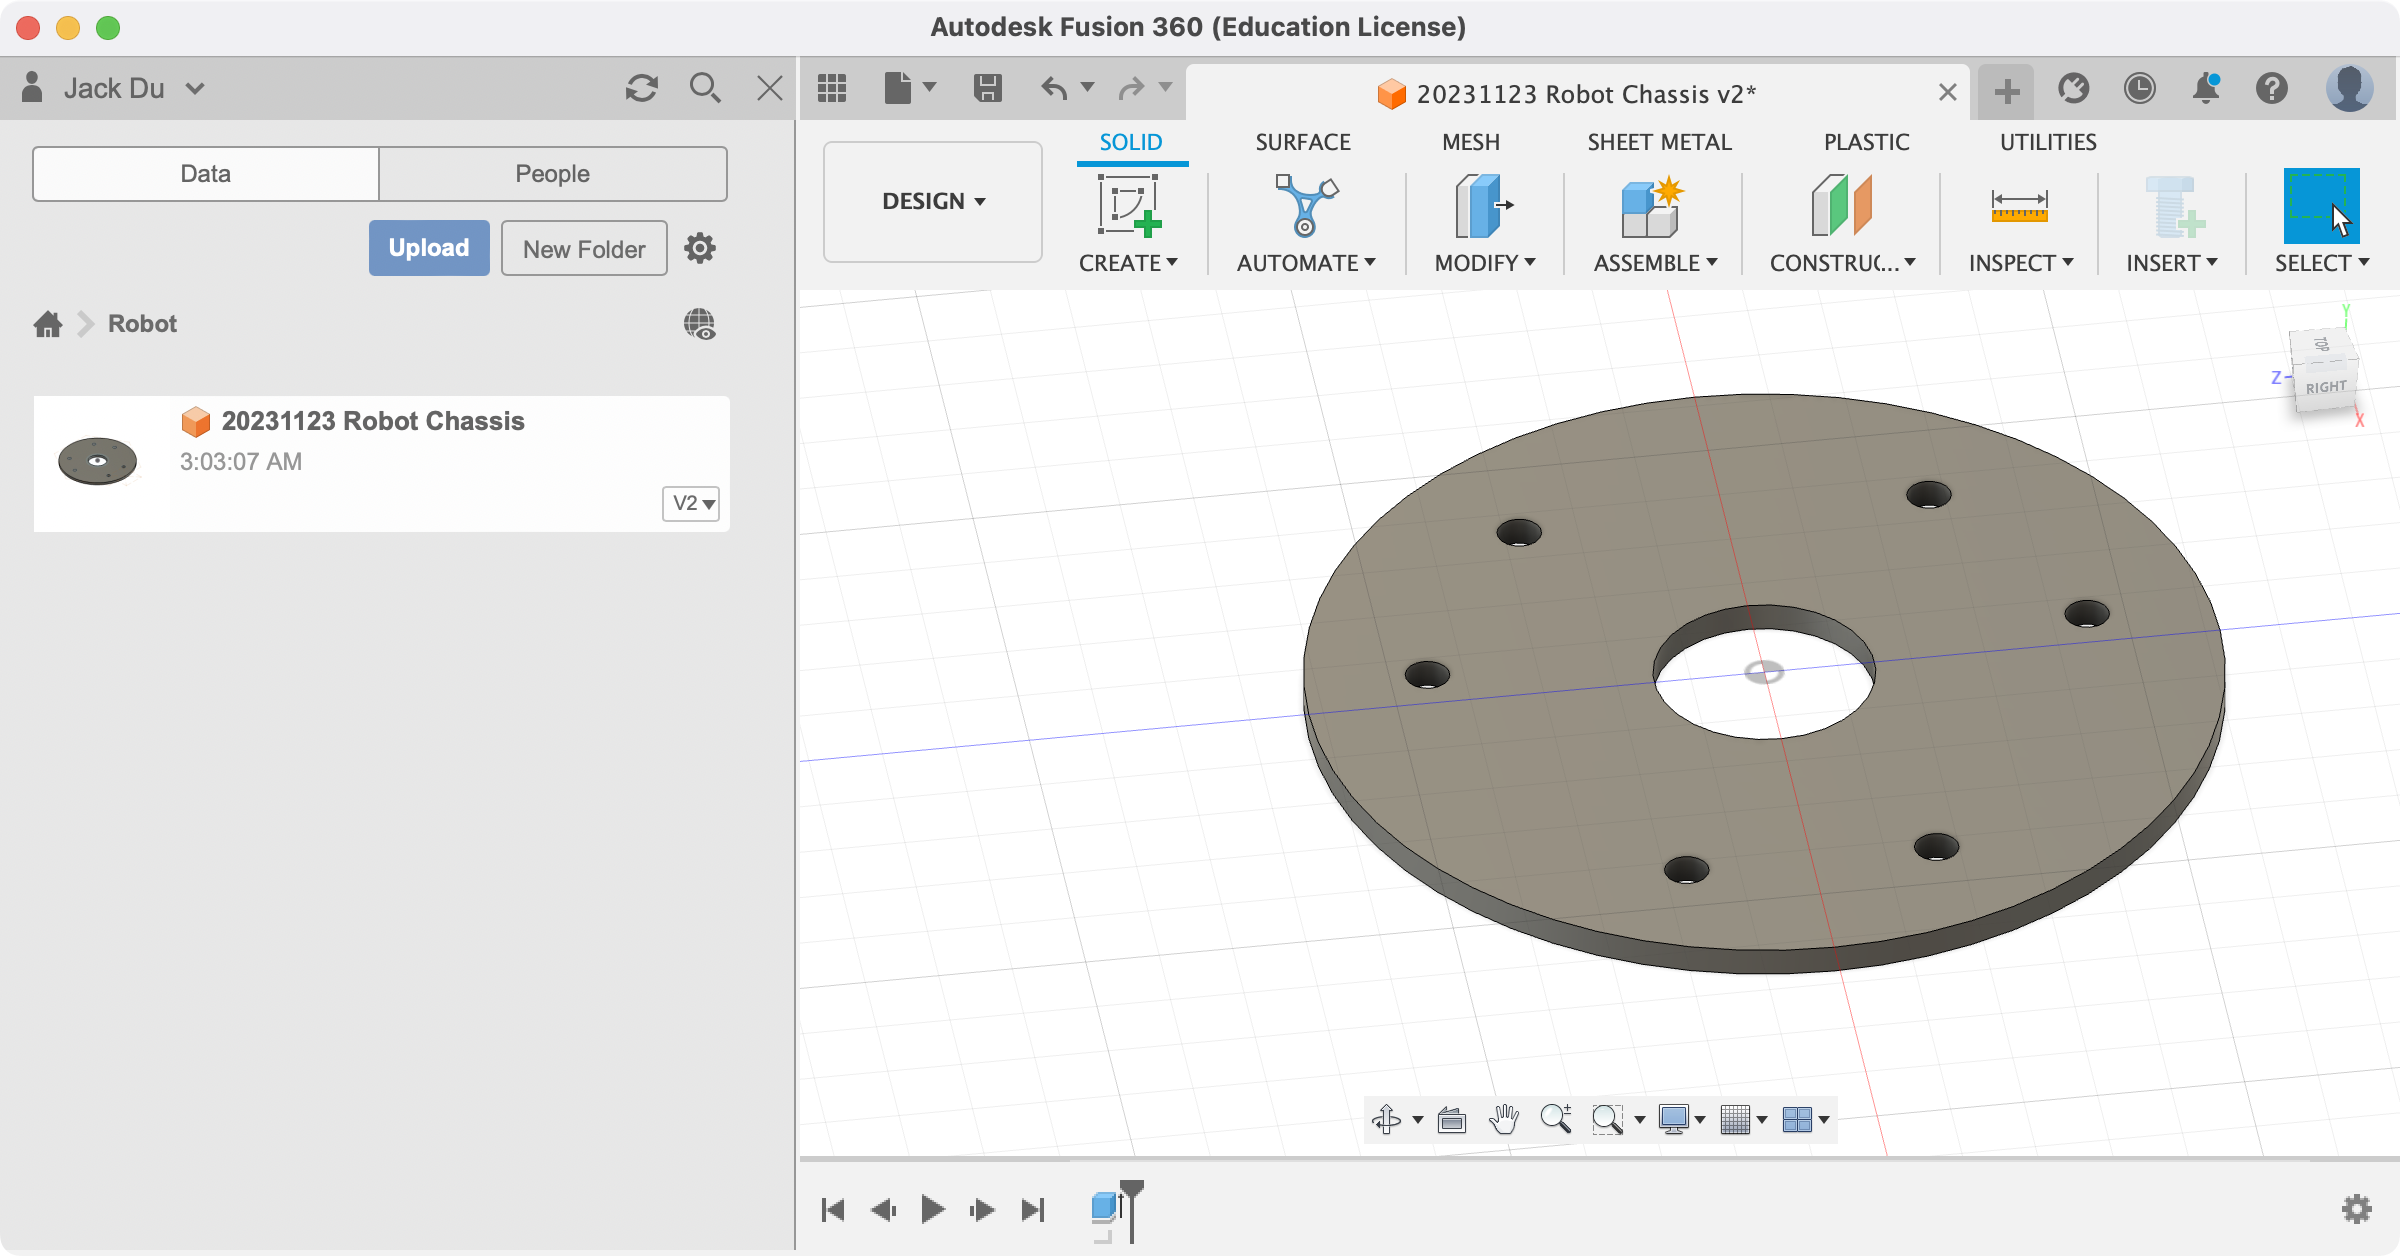Toggle the data panel grid icon

[x=832, y=88]
